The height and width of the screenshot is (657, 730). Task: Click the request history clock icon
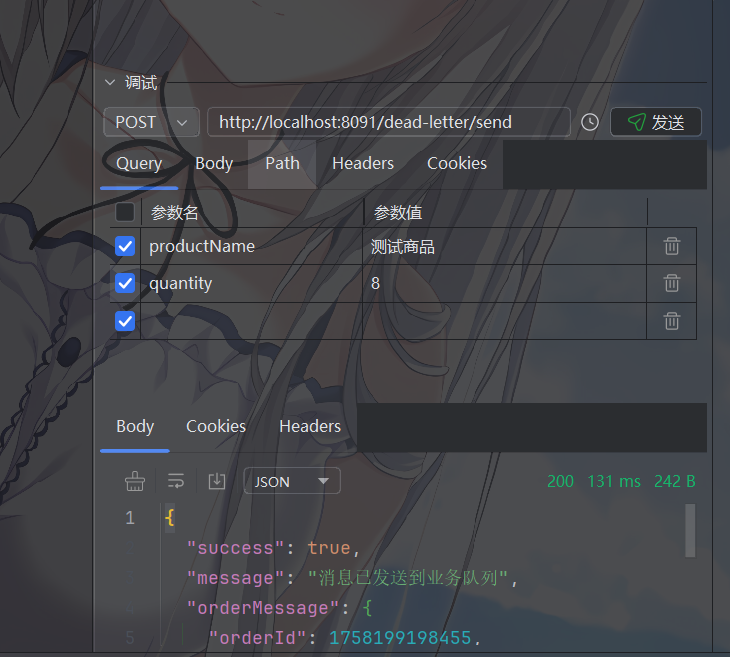point(590,122)
